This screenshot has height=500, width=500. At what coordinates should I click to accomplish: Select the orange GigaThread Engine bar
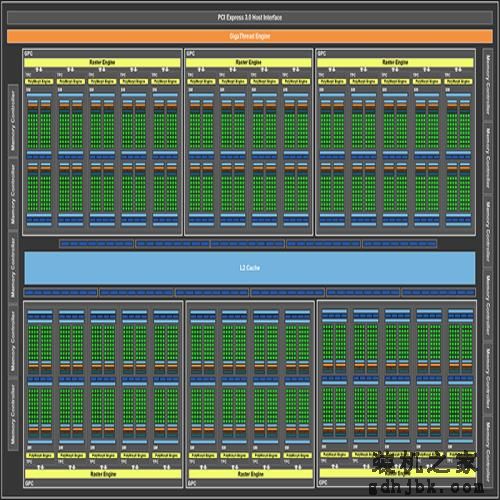[x=250, y=36]
